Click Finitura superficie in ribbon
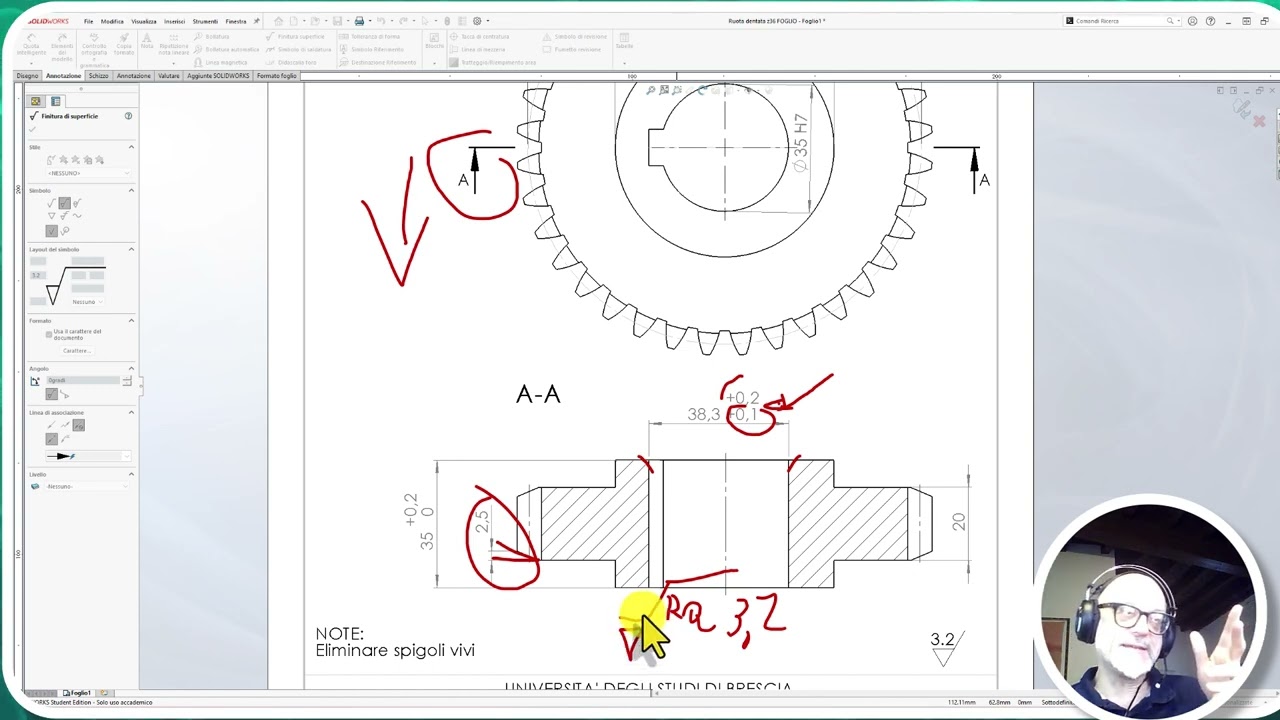Image resolution: width=1280 pixels, height=720 pixels. tap(297, 37)
